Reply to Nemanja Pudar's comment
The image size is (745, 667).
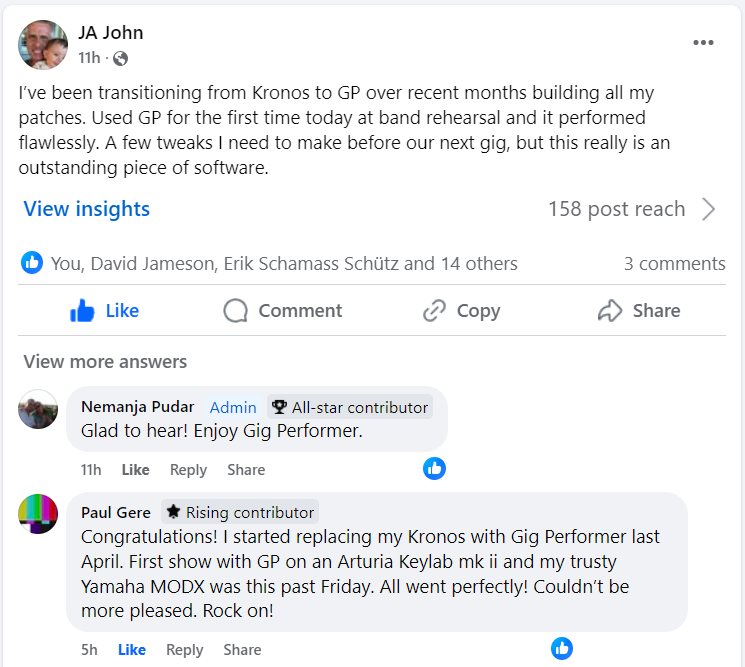(188, 469)
